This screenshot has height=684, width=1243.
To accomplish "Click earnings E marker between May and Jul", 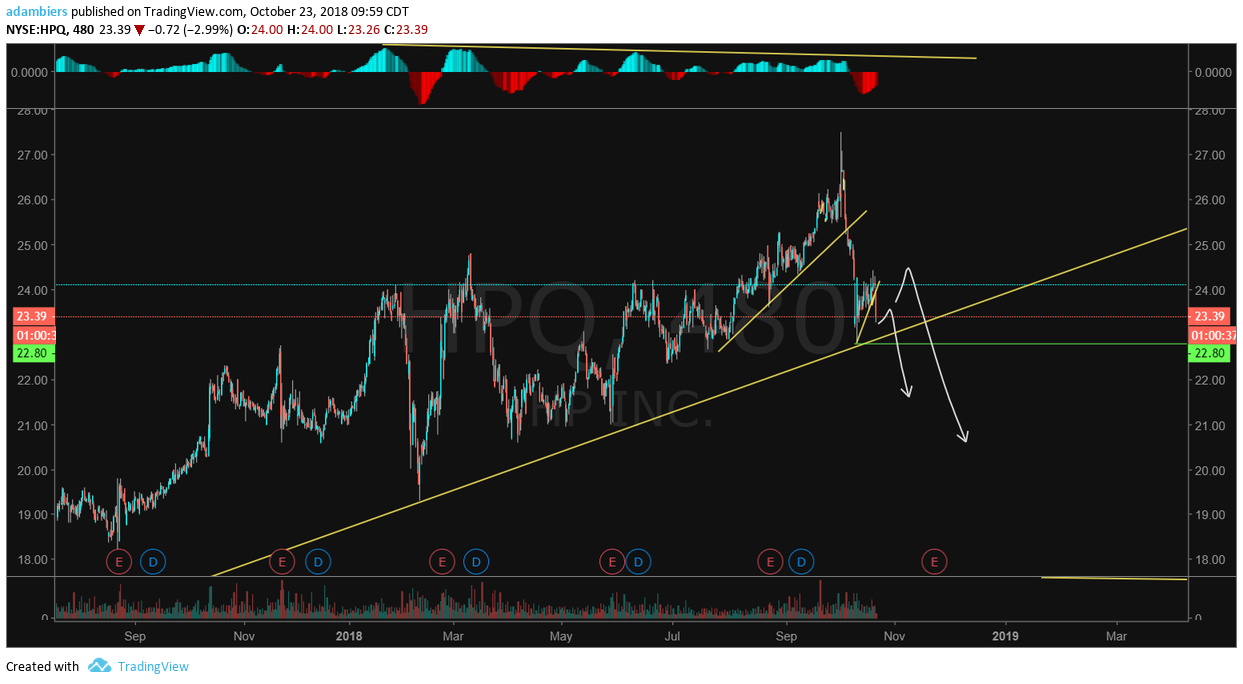I will (x=611, y=562).
